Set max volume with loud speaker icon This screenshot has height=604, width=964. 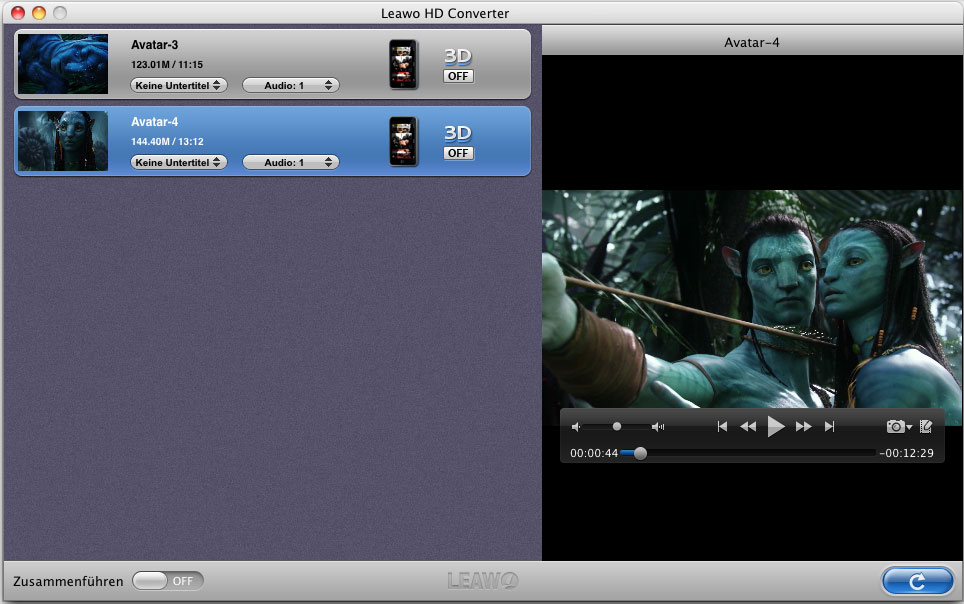coord(658,427)
